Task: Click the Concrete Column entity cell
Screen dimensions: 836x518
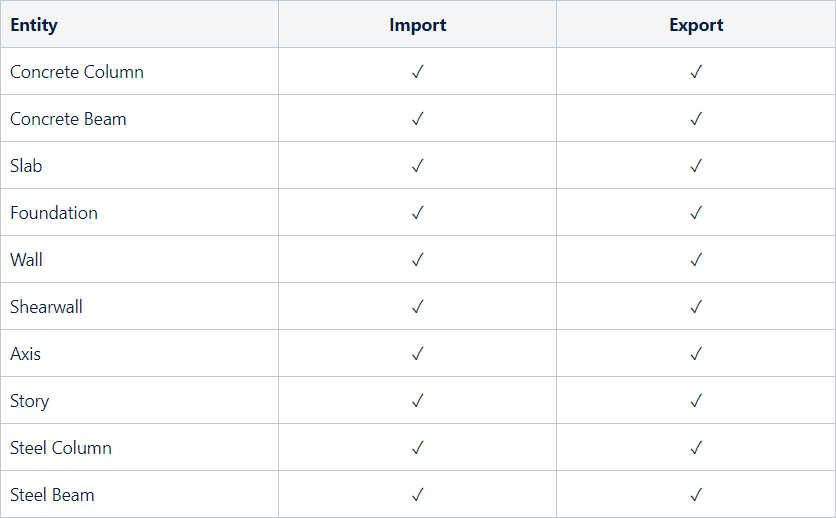Action: pyautogui.click(x=77, y=72)
